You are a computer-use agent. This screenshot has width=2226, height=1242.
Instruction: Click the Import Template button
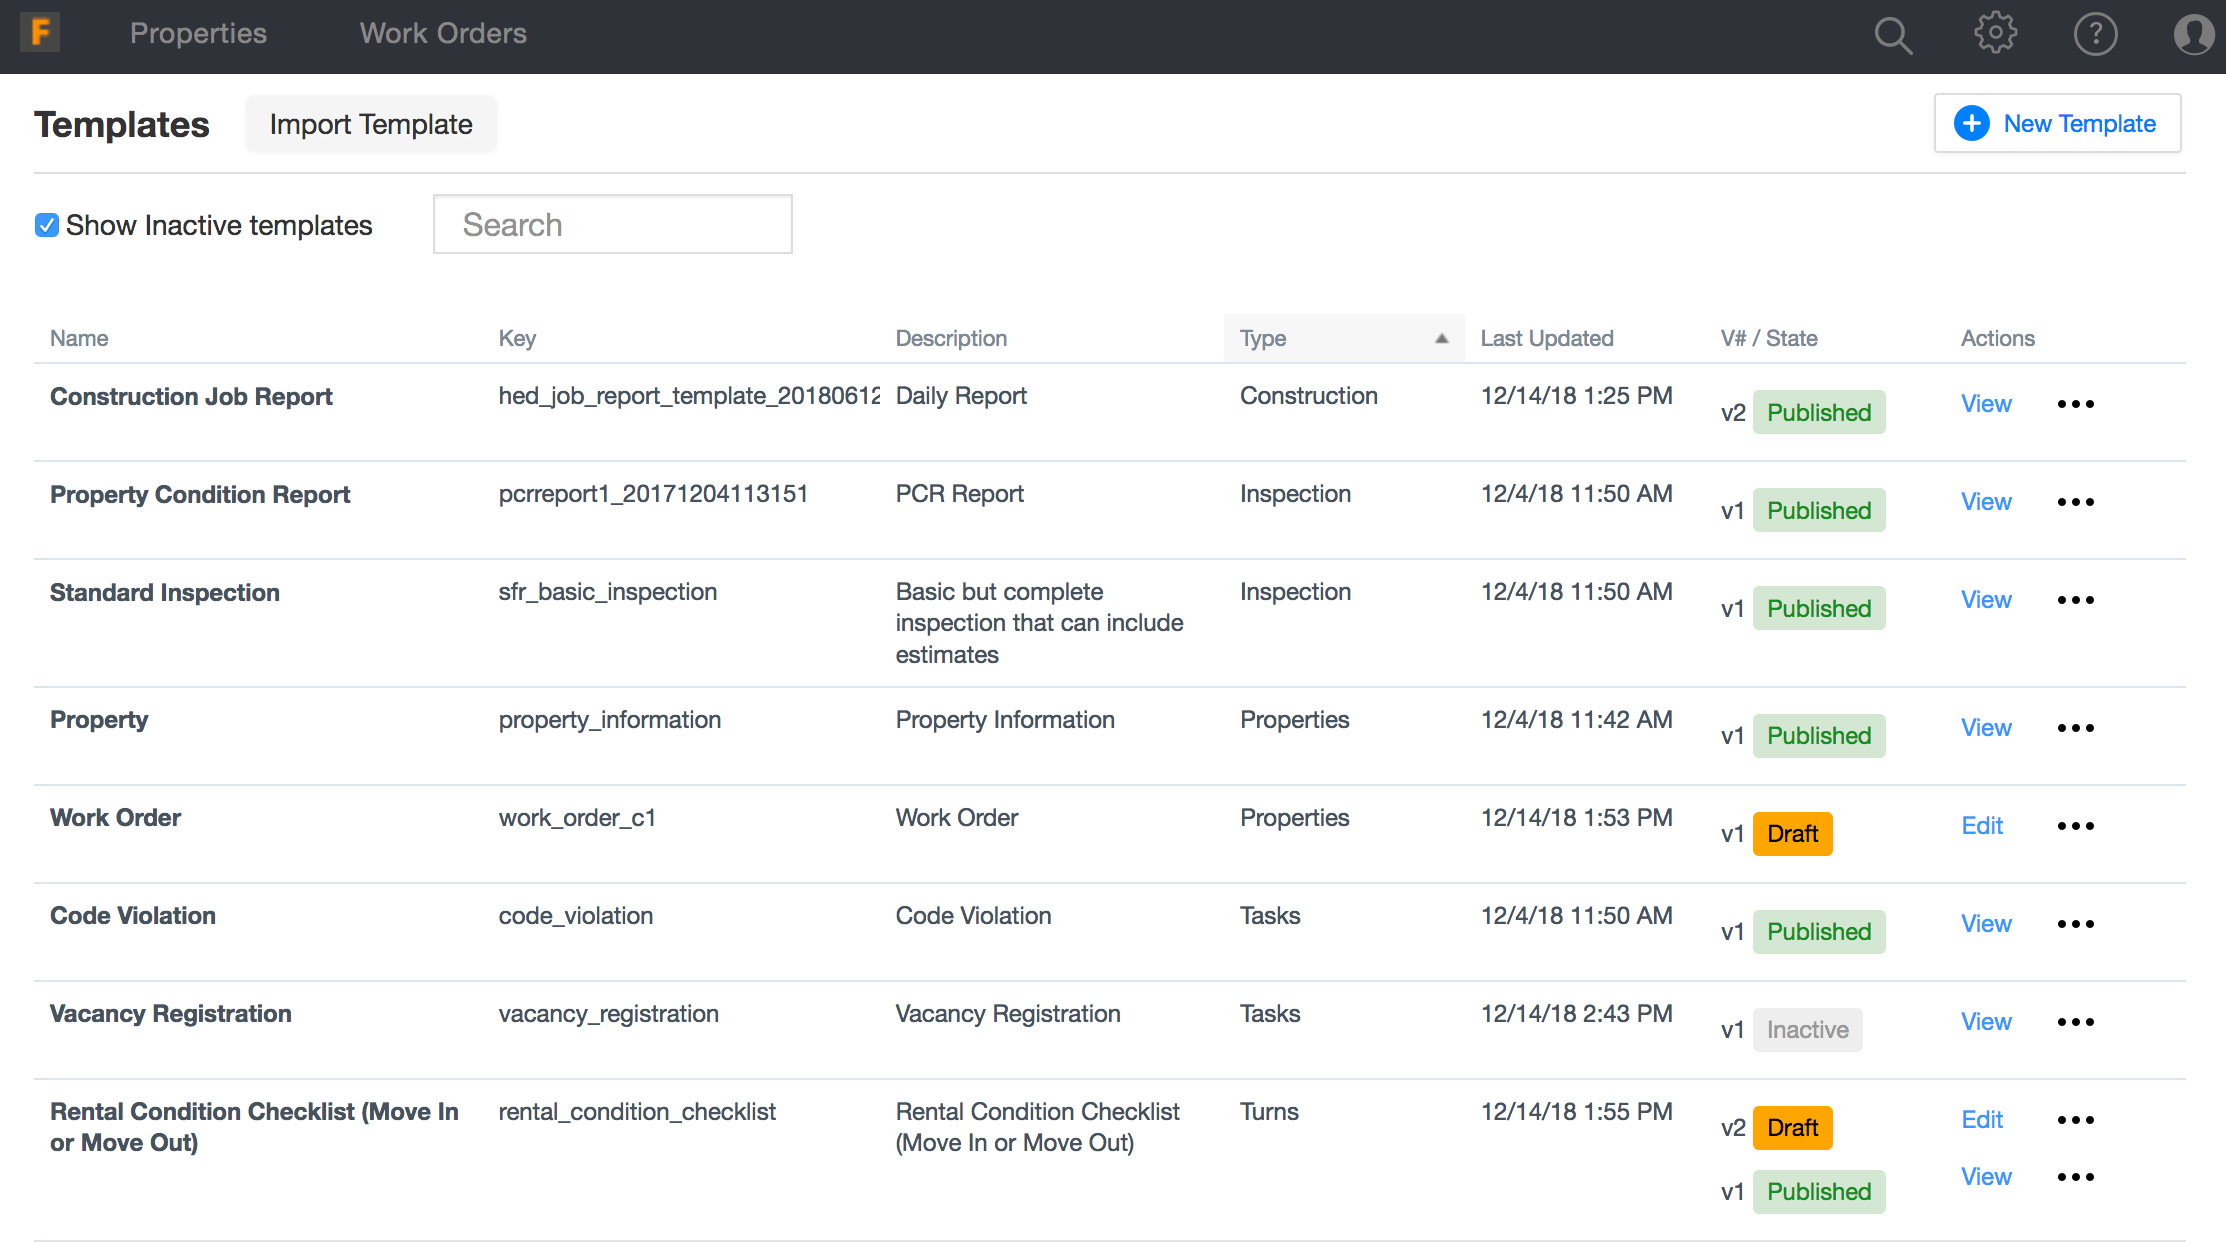(x=370, y=123)
